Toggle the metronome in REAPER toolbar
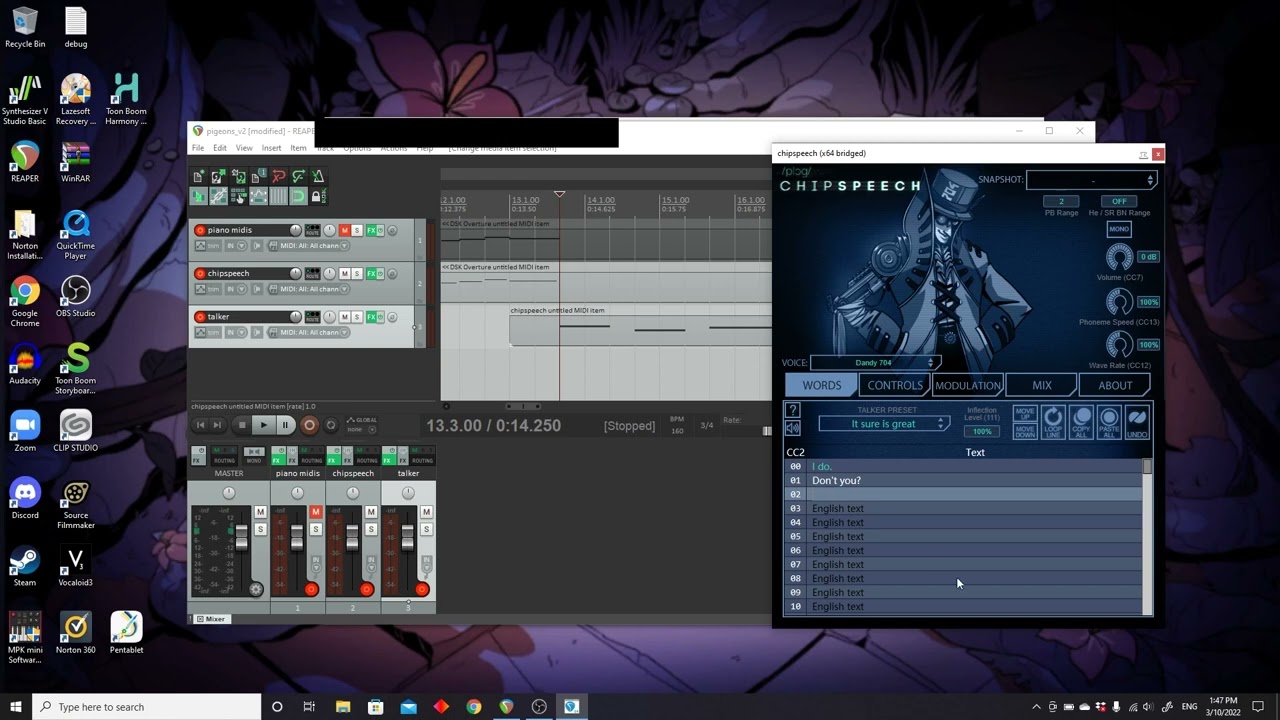Viewport: 1280px width, 720px height. [x=318, y=177]
